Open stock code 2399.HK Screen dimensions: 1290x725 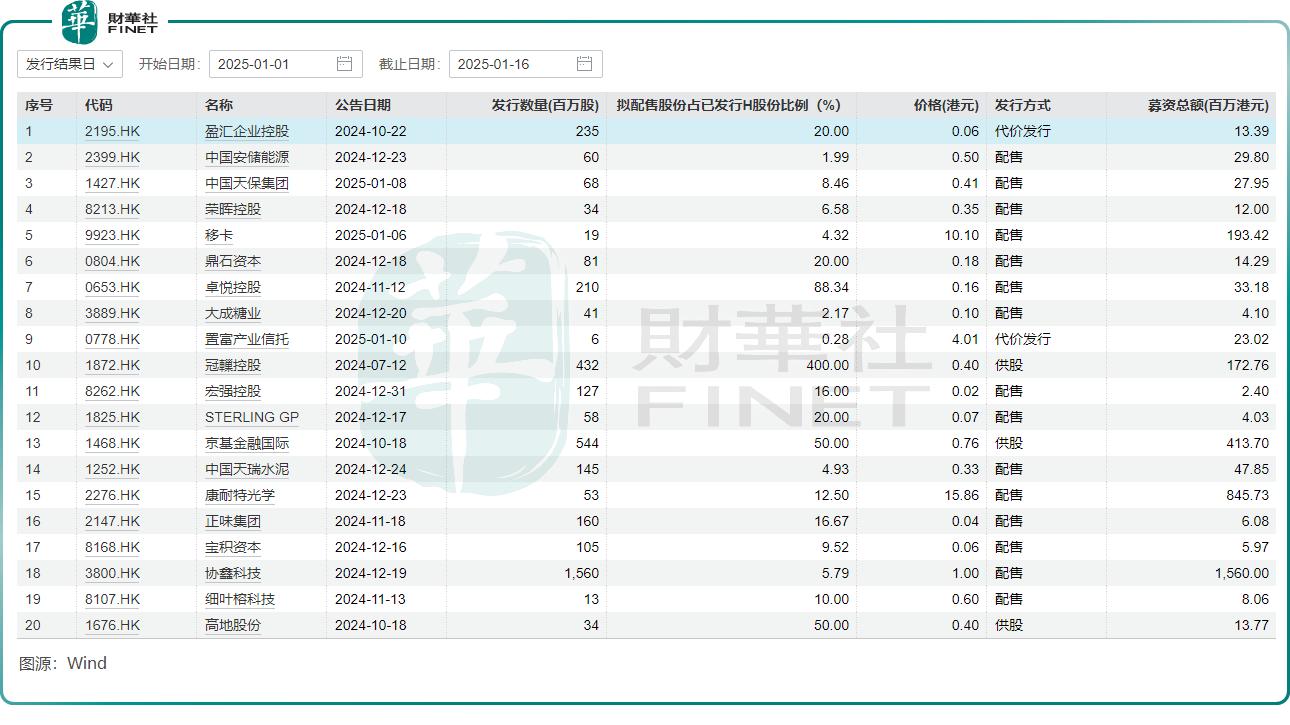coord(113,157)
